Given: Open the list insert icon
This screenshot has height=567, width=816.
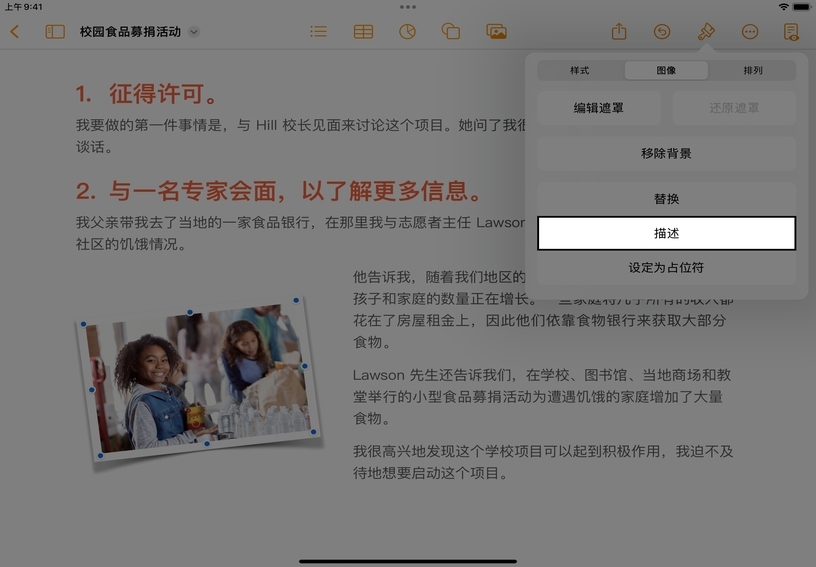Looking at the screenshot, I should click(318, 32).
